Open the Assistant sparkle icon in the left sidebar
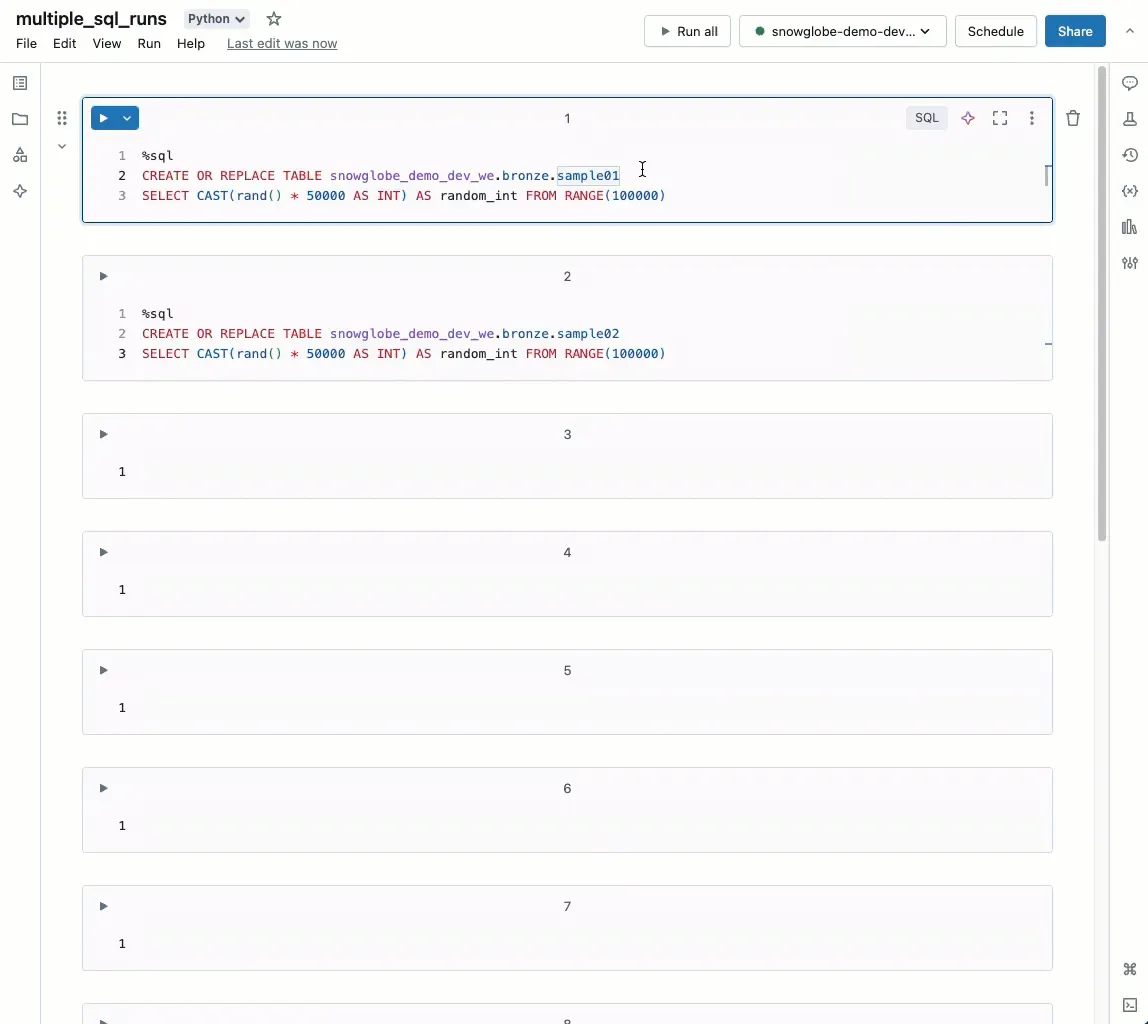This screenshot has width=1148, height=1024. click(20, 191)
